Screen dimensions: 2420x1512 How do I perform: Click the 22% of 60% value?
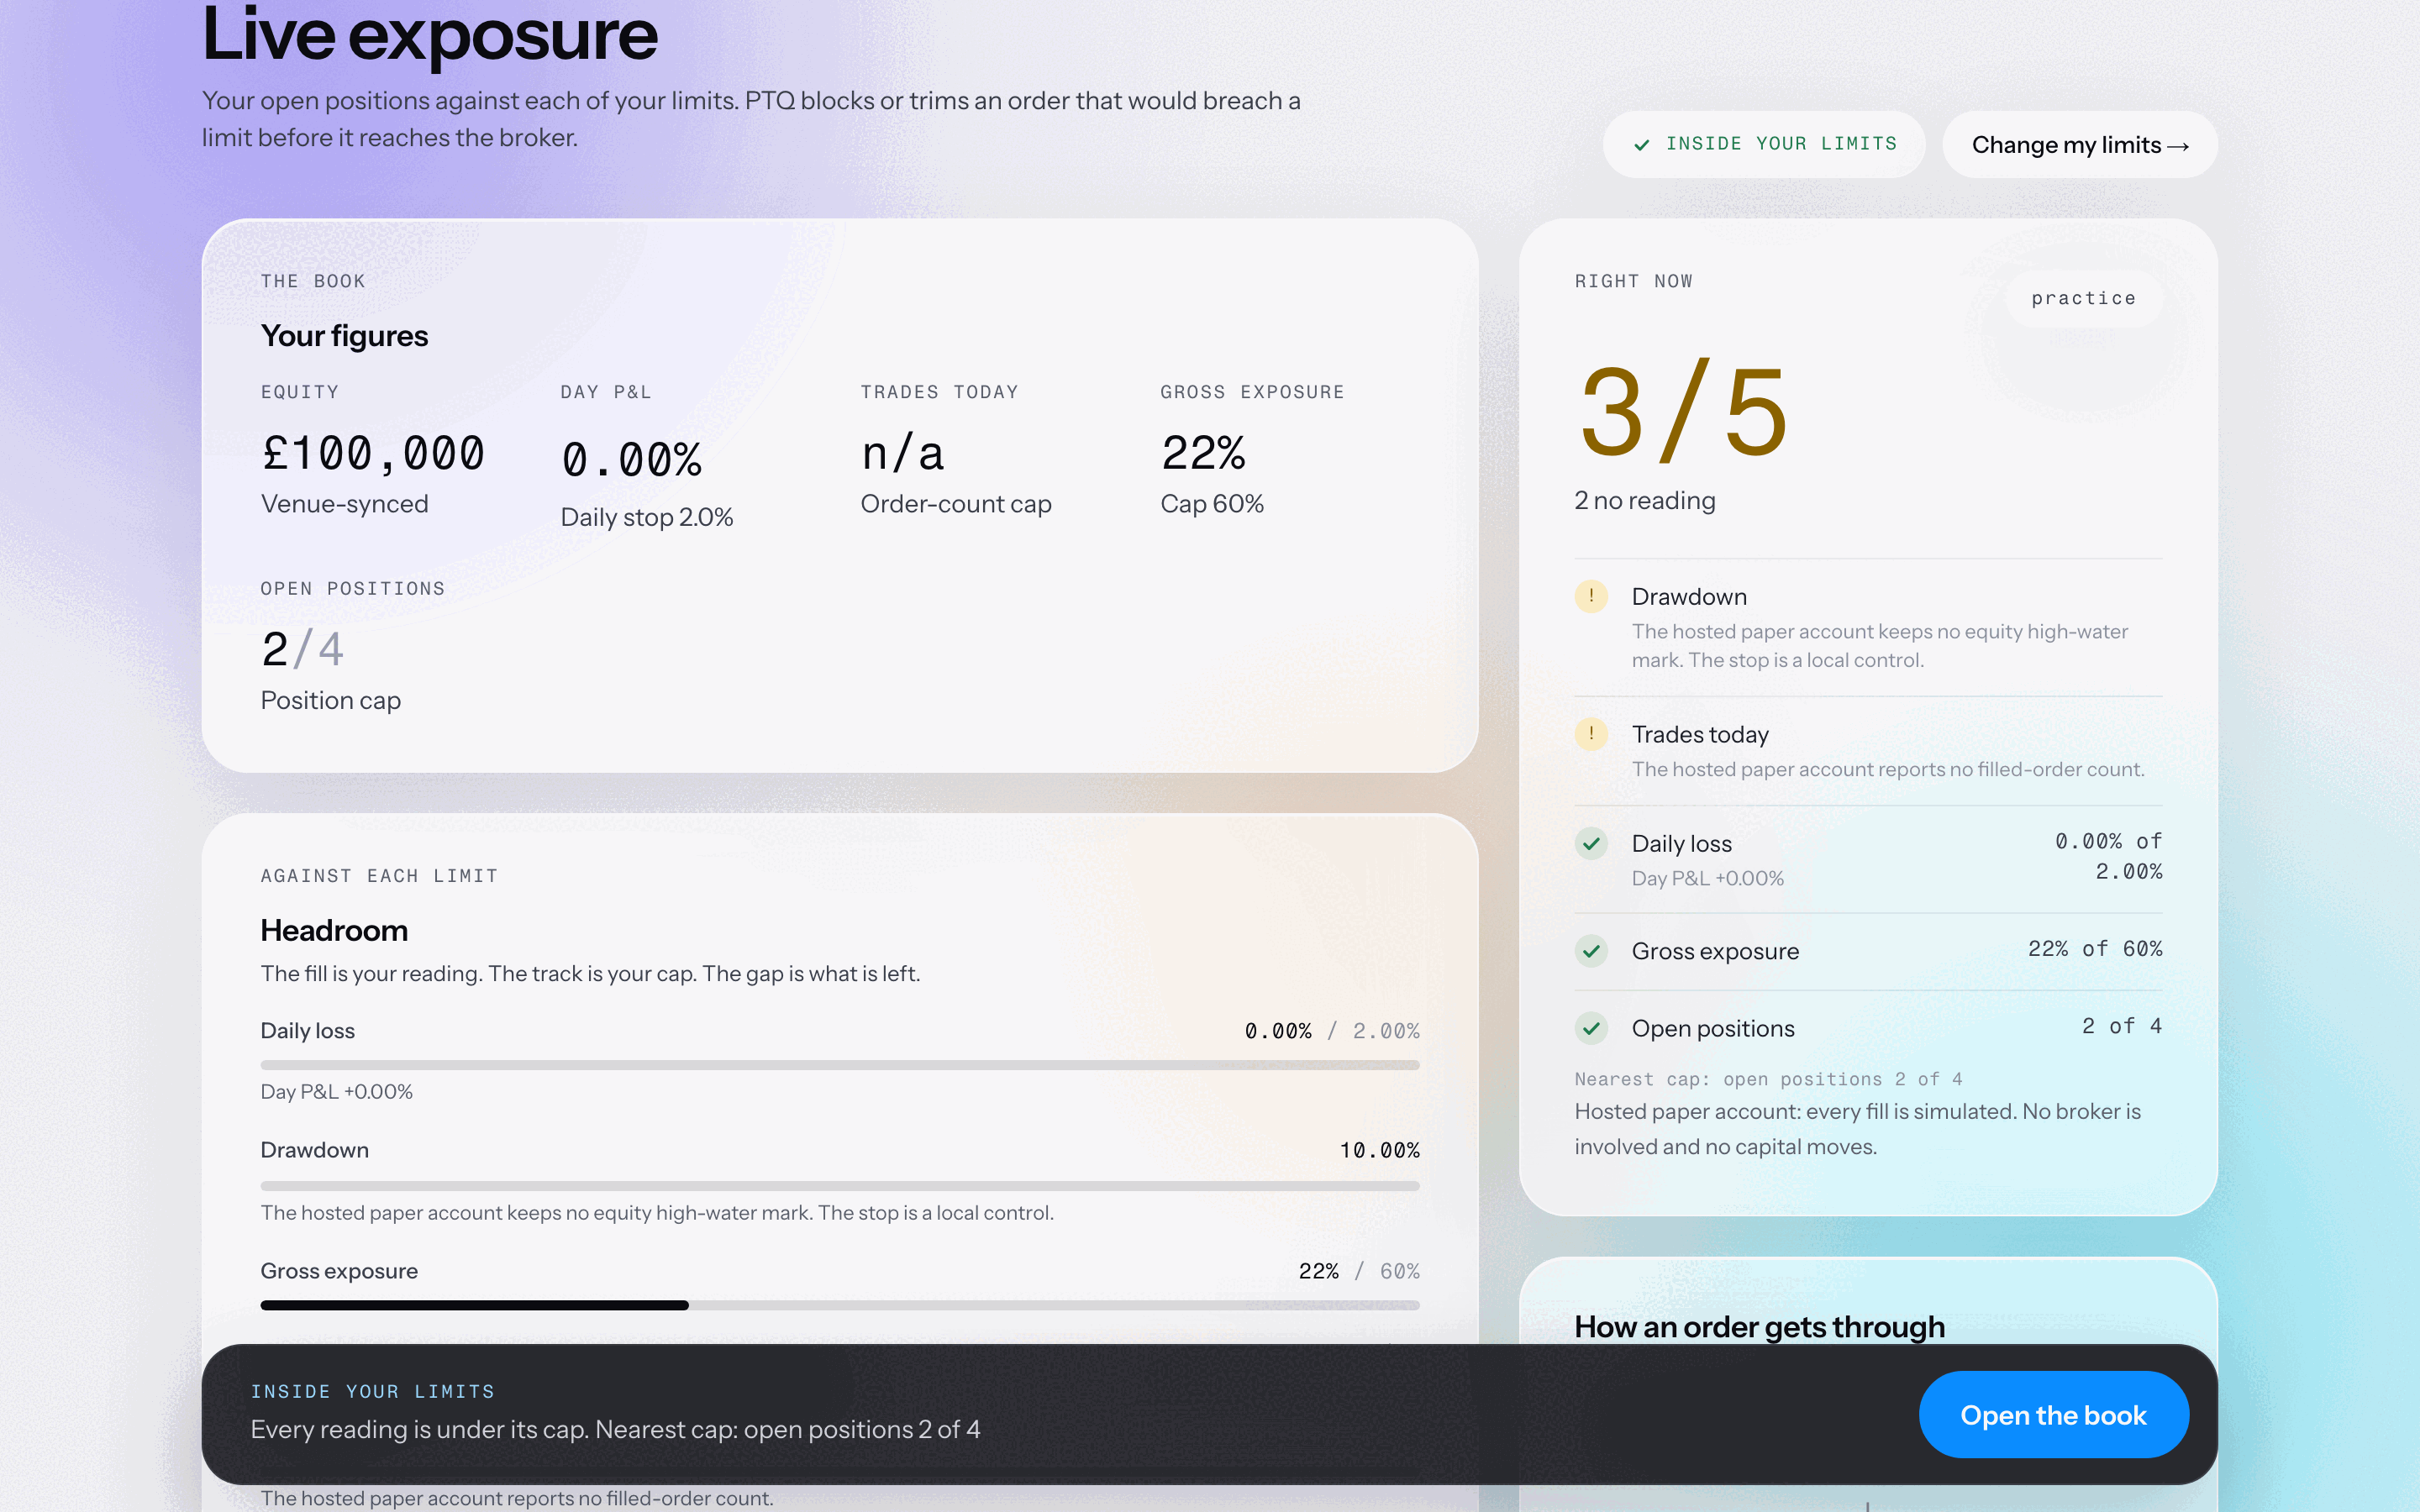pyautogui.click(x=2095, y=949)
